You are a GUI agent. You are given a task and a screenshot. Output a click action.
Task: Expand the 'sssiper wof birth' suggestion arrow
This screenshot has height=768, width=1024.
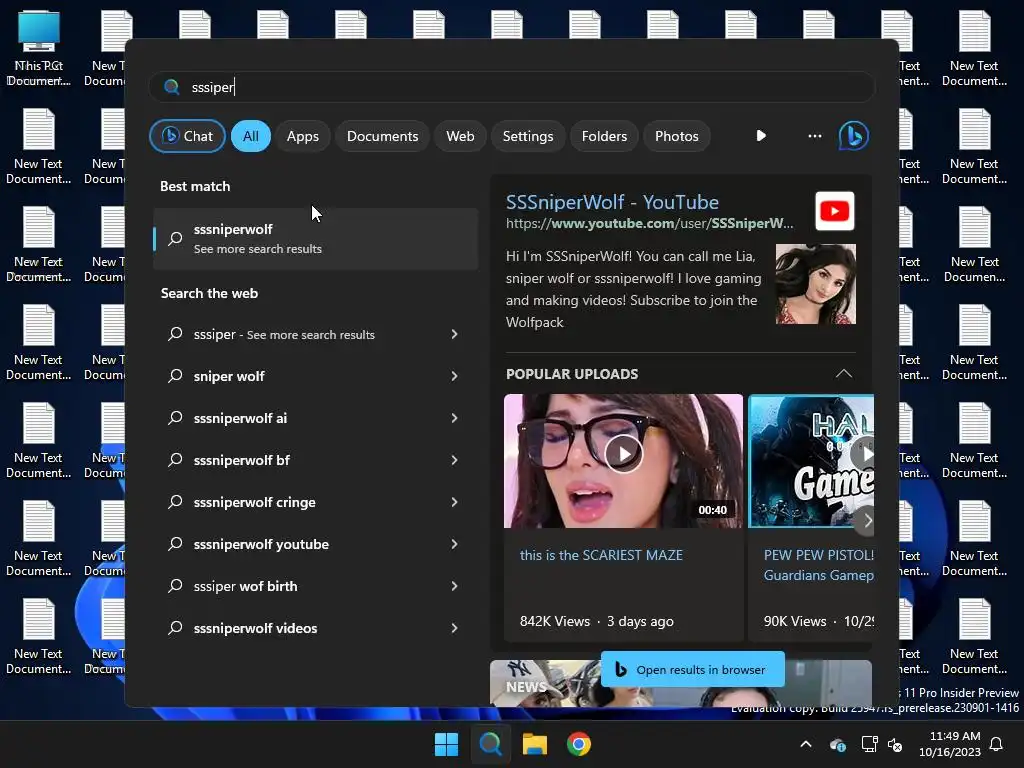455,586
